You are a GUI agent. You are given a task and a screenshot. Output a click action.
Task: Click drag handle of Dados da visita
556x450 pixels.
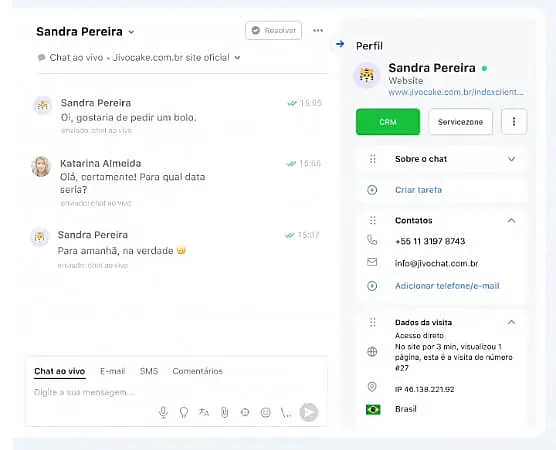click(x=373, y=322)
